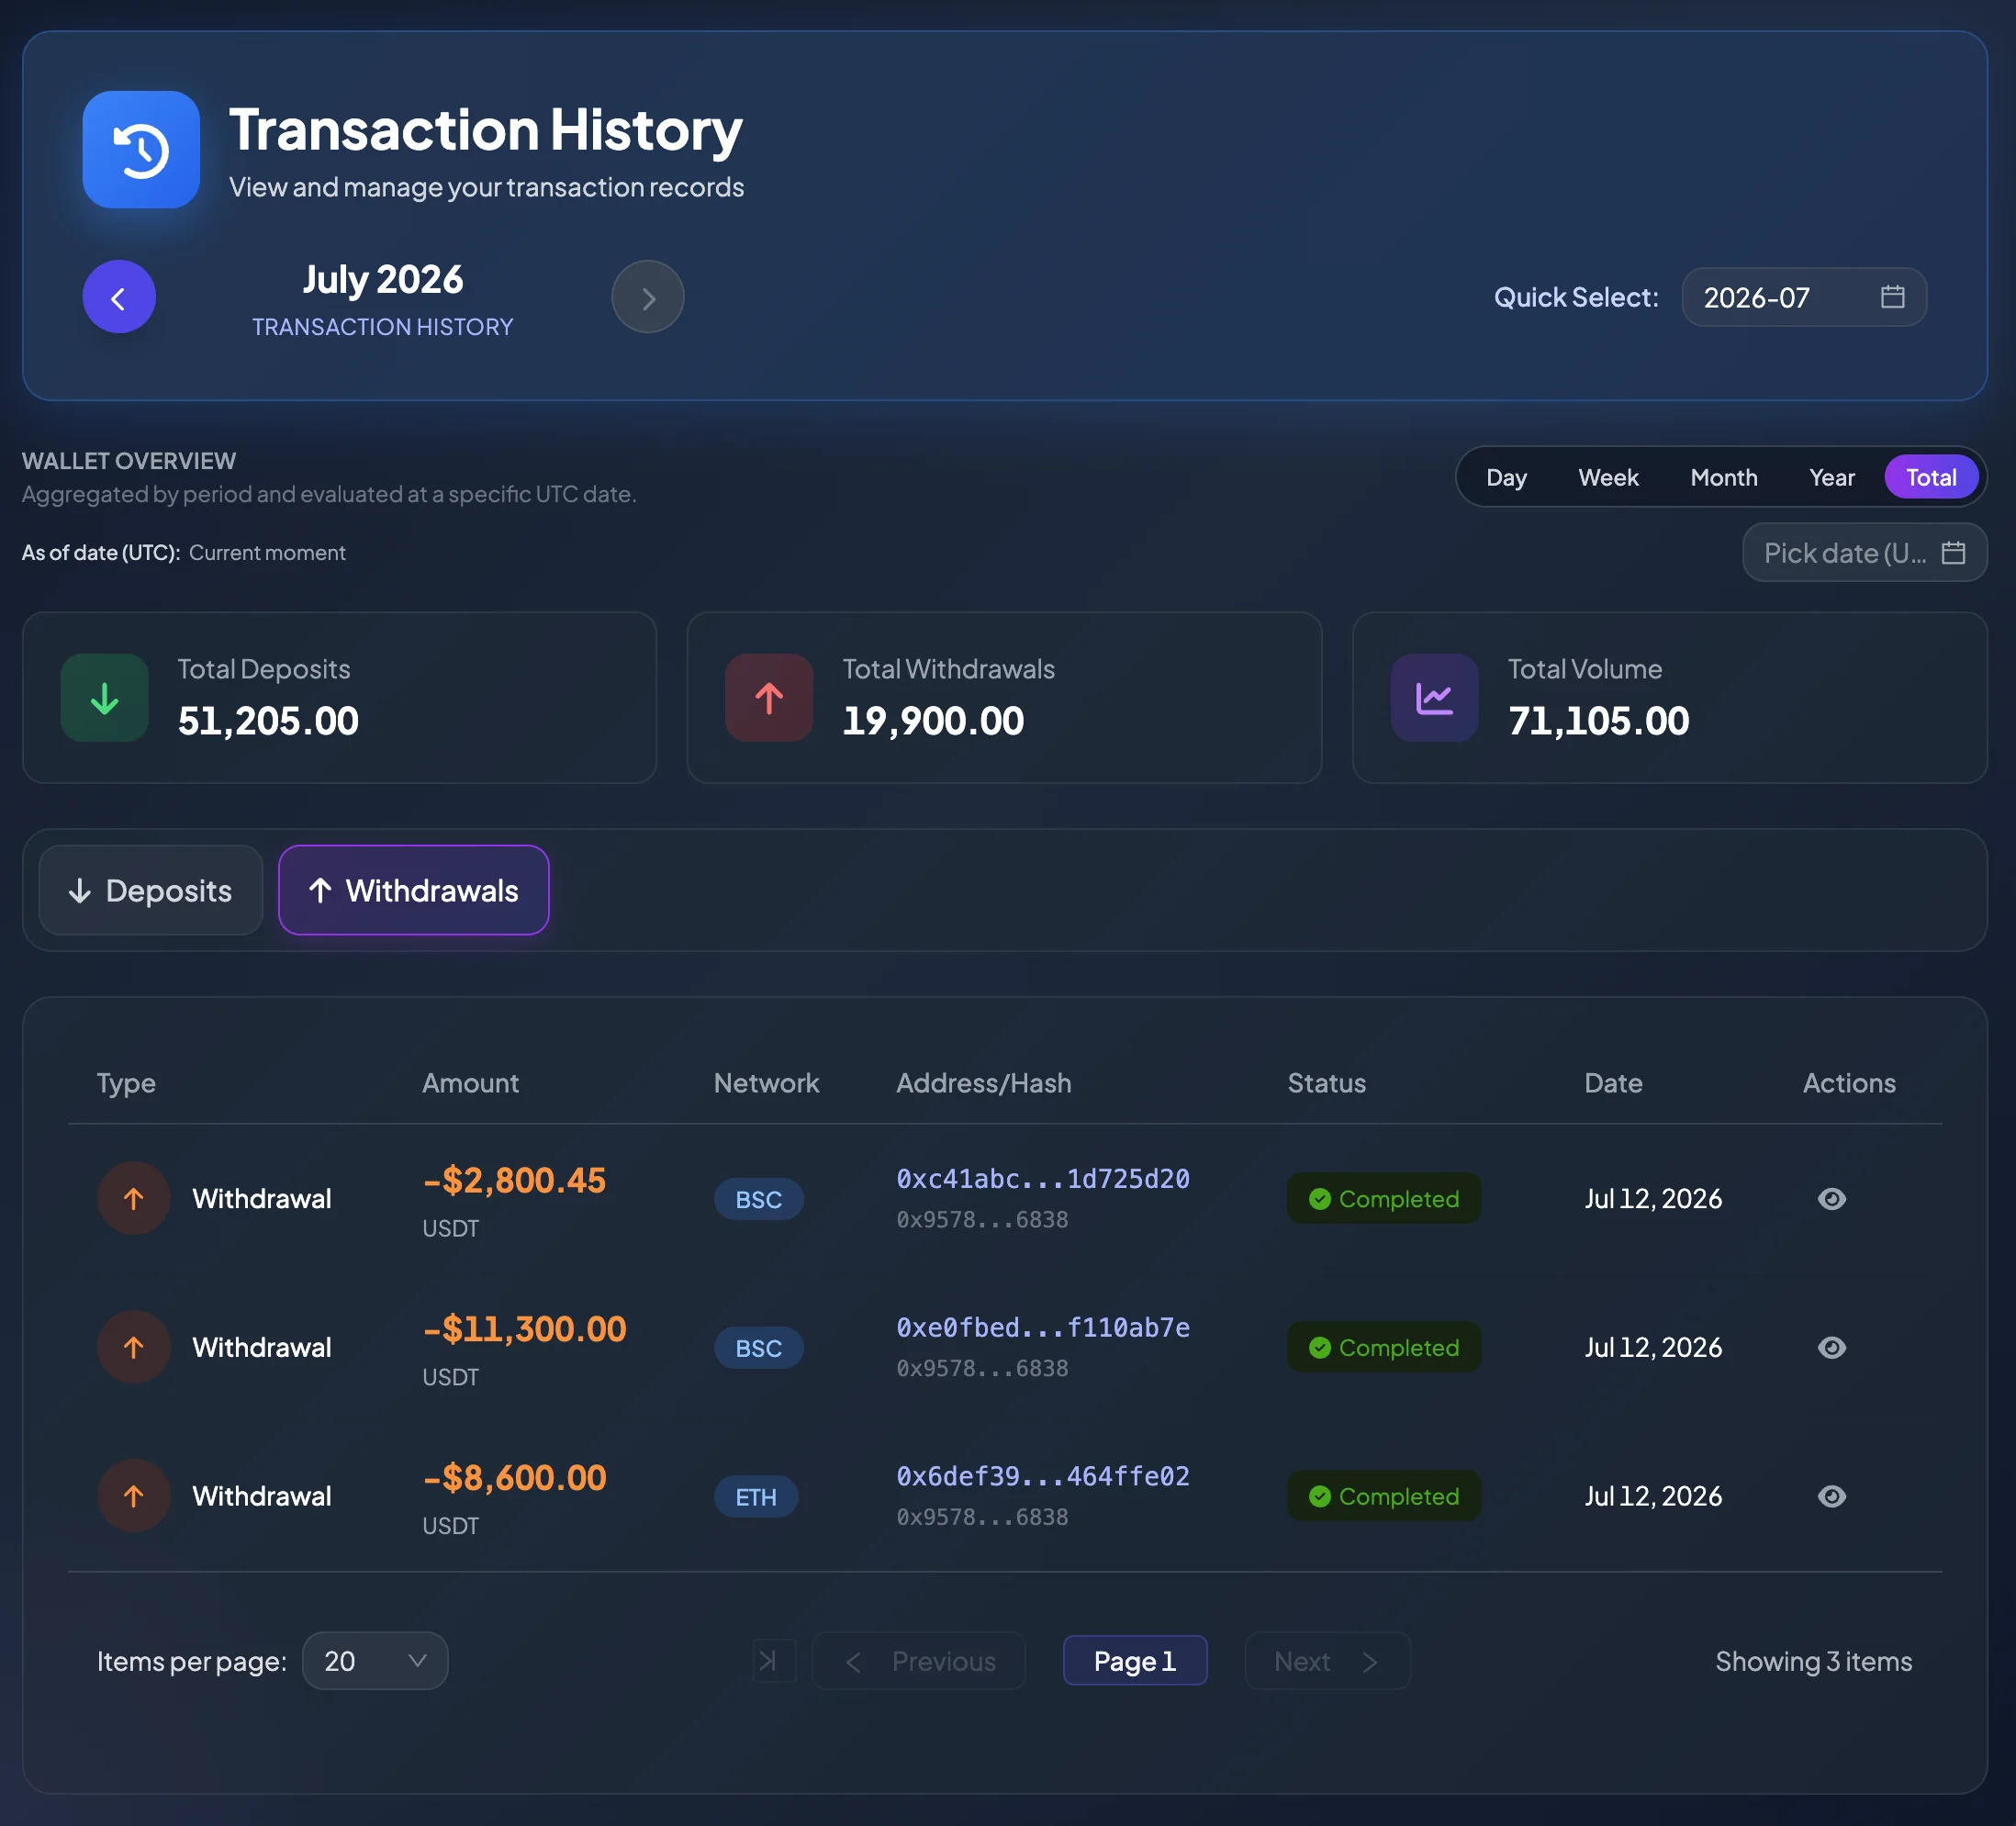Click the purple Total Volume chart icon
Viewport: 2016px width, 1826px height.
tap(1434, 698)
